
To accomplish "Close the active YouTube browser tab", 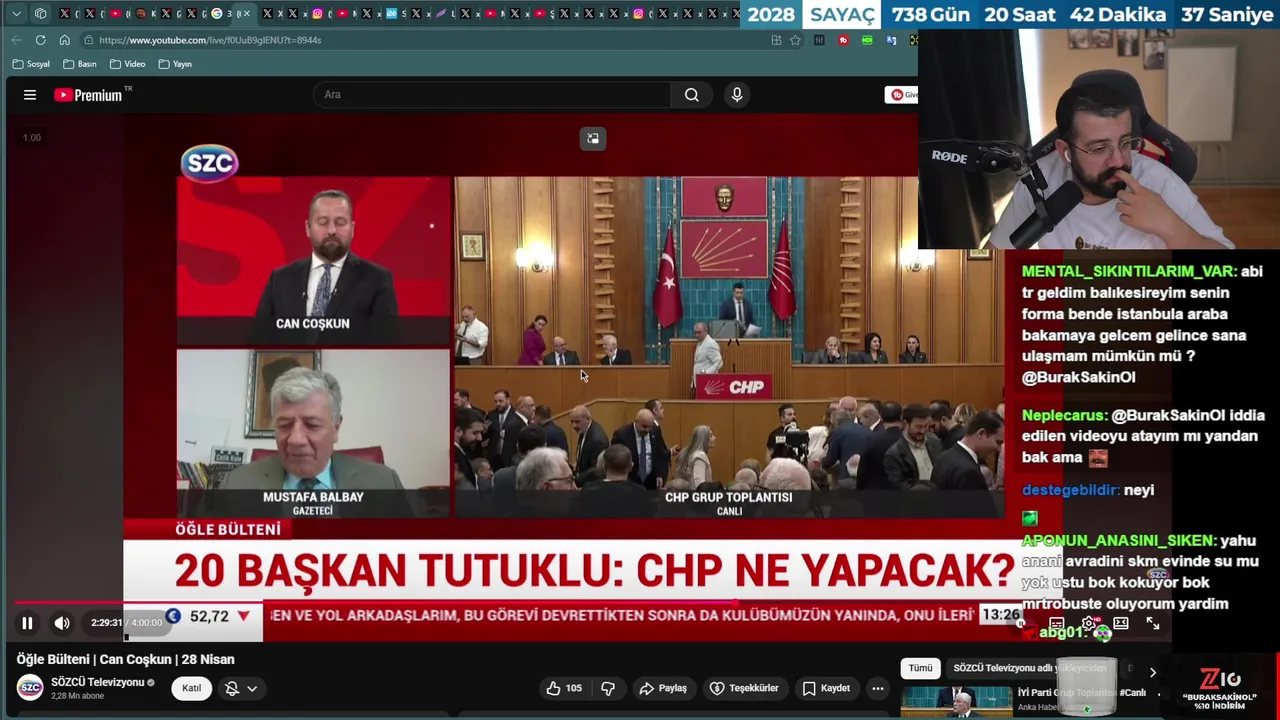I will [x=246, y=14].
